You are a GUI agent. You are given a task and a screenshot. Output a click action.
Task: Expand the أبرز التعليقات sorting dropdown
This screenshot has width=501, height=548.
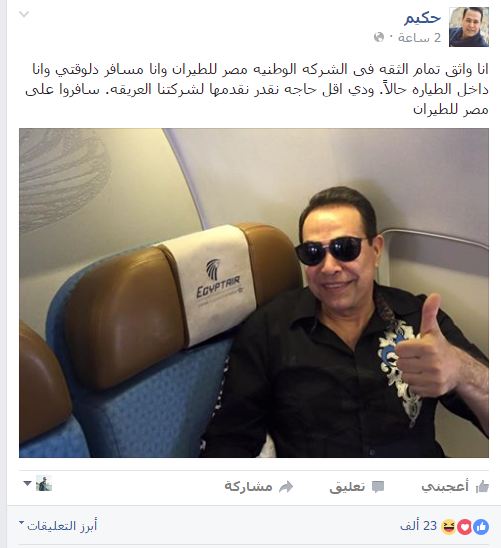[x=58, y=526]
